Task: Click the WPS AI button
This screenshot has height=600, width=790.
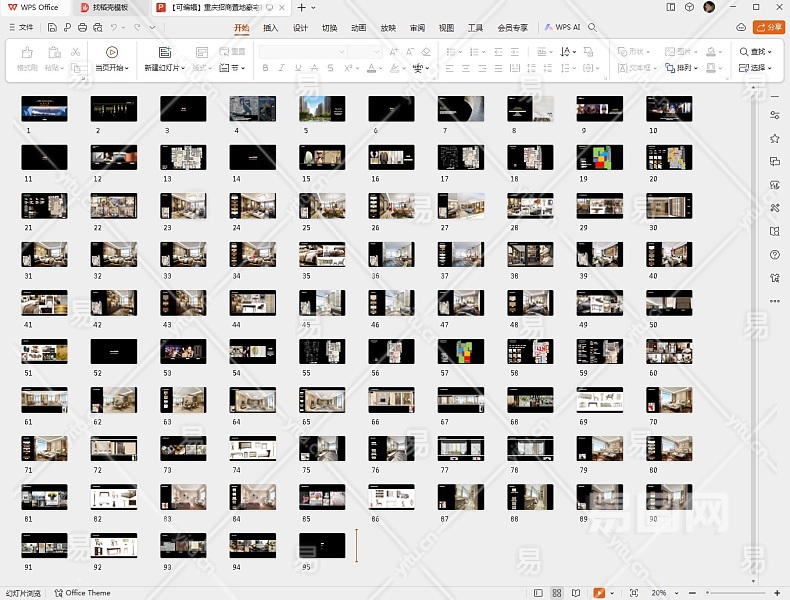Action: [561, 28]
